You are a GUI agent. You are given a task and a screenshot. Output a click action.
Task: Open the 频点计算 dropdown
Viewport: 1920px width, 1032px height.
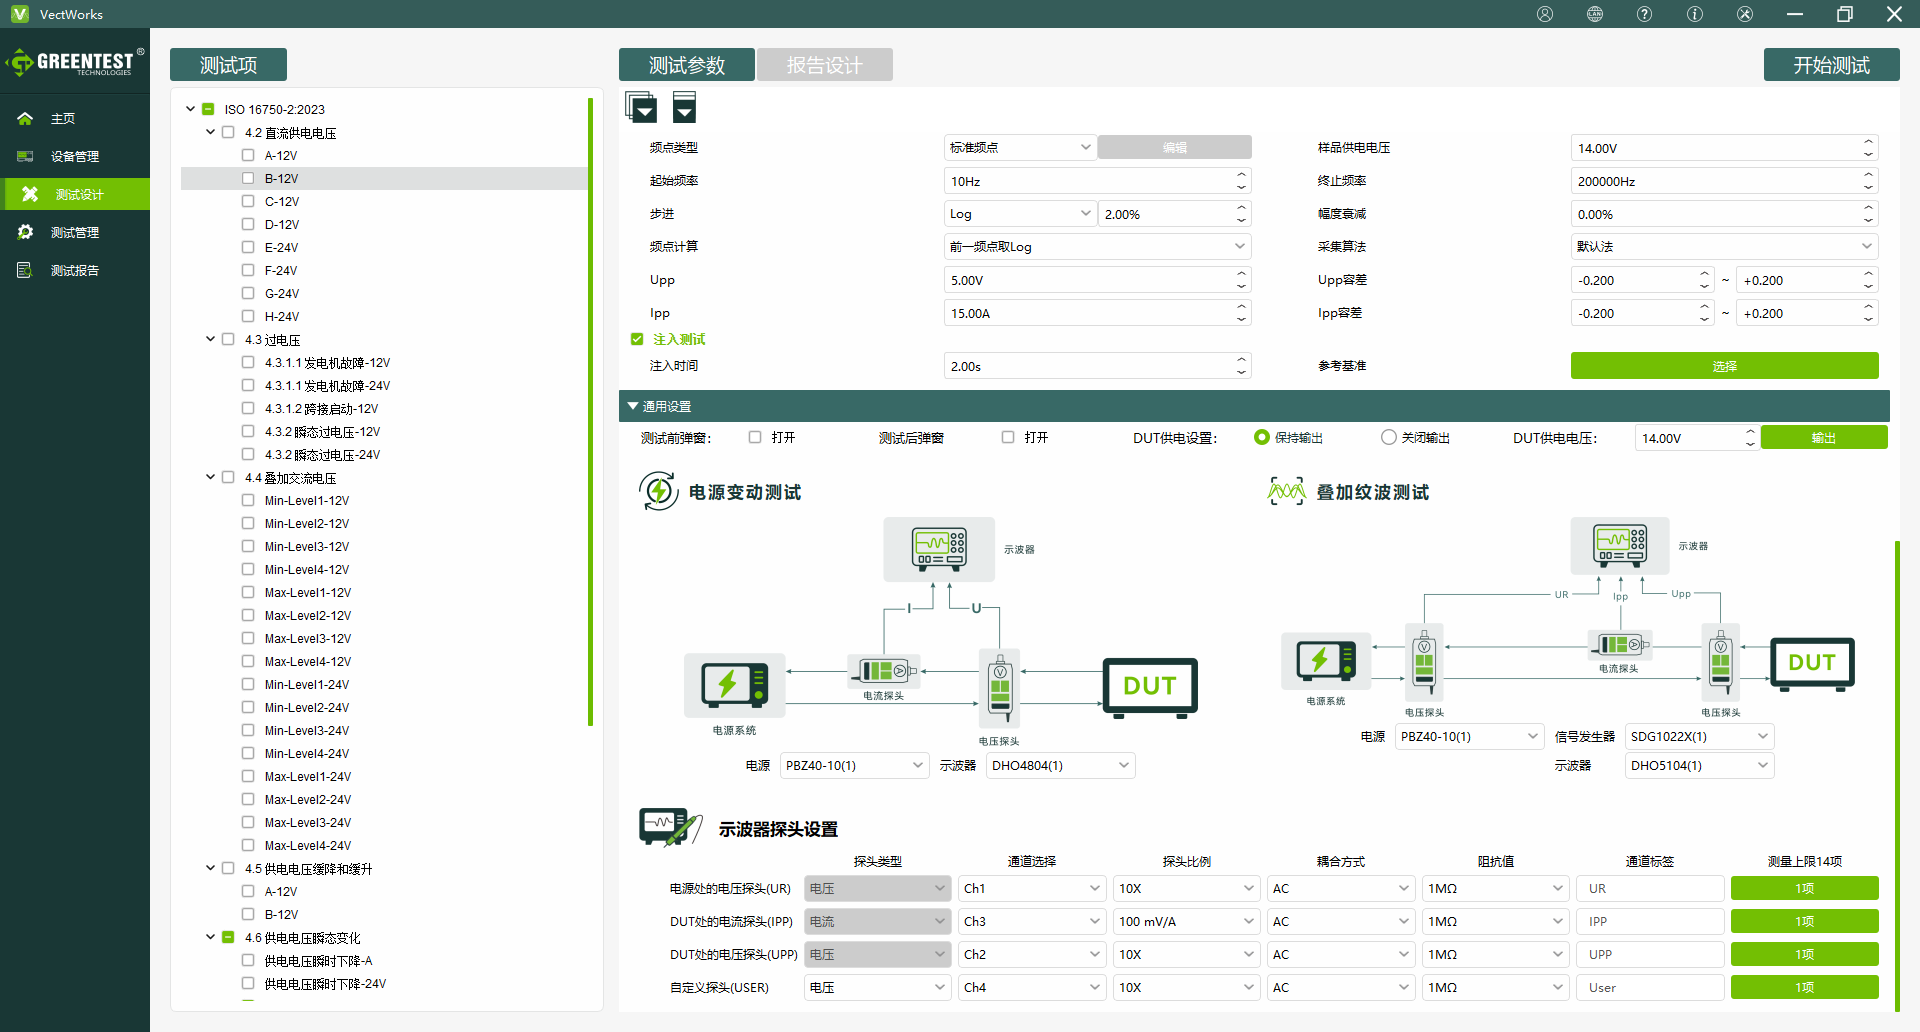point(1097,247)
